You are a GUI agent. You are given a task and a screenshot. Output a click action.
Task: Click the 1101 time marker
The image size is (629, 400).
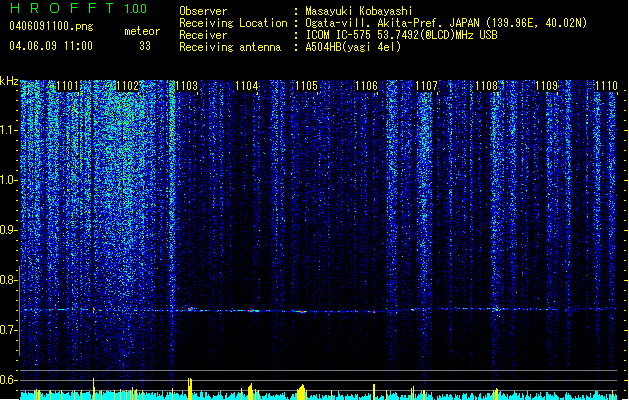coord(67,86)
